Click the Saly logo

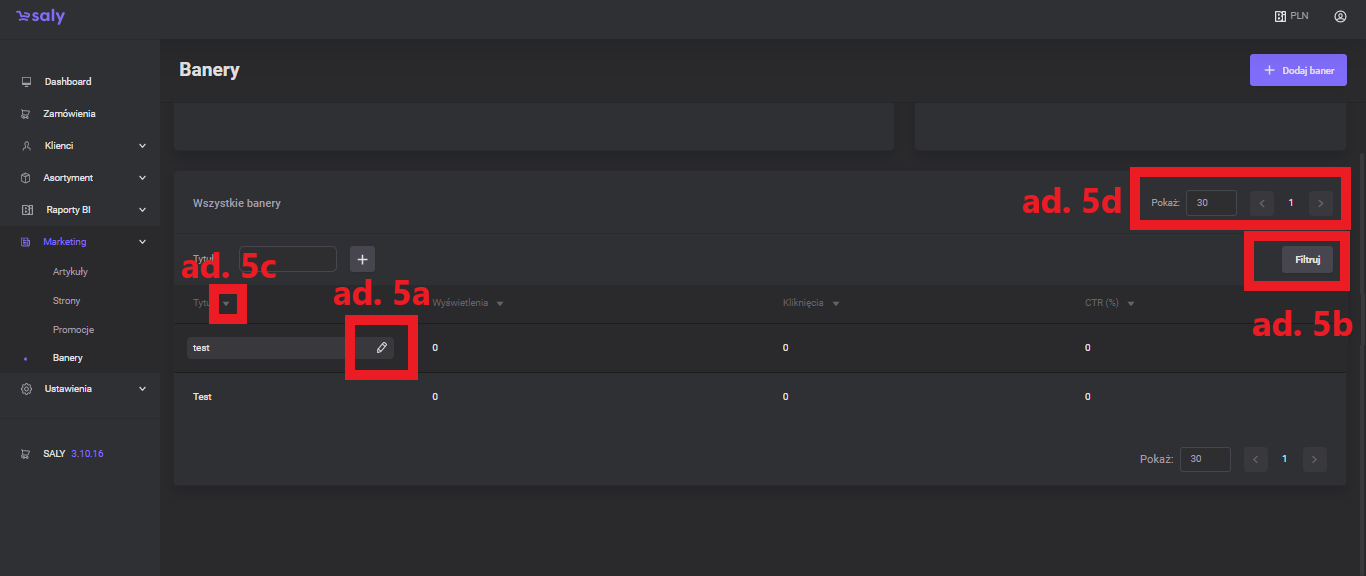tap(40, 17)
